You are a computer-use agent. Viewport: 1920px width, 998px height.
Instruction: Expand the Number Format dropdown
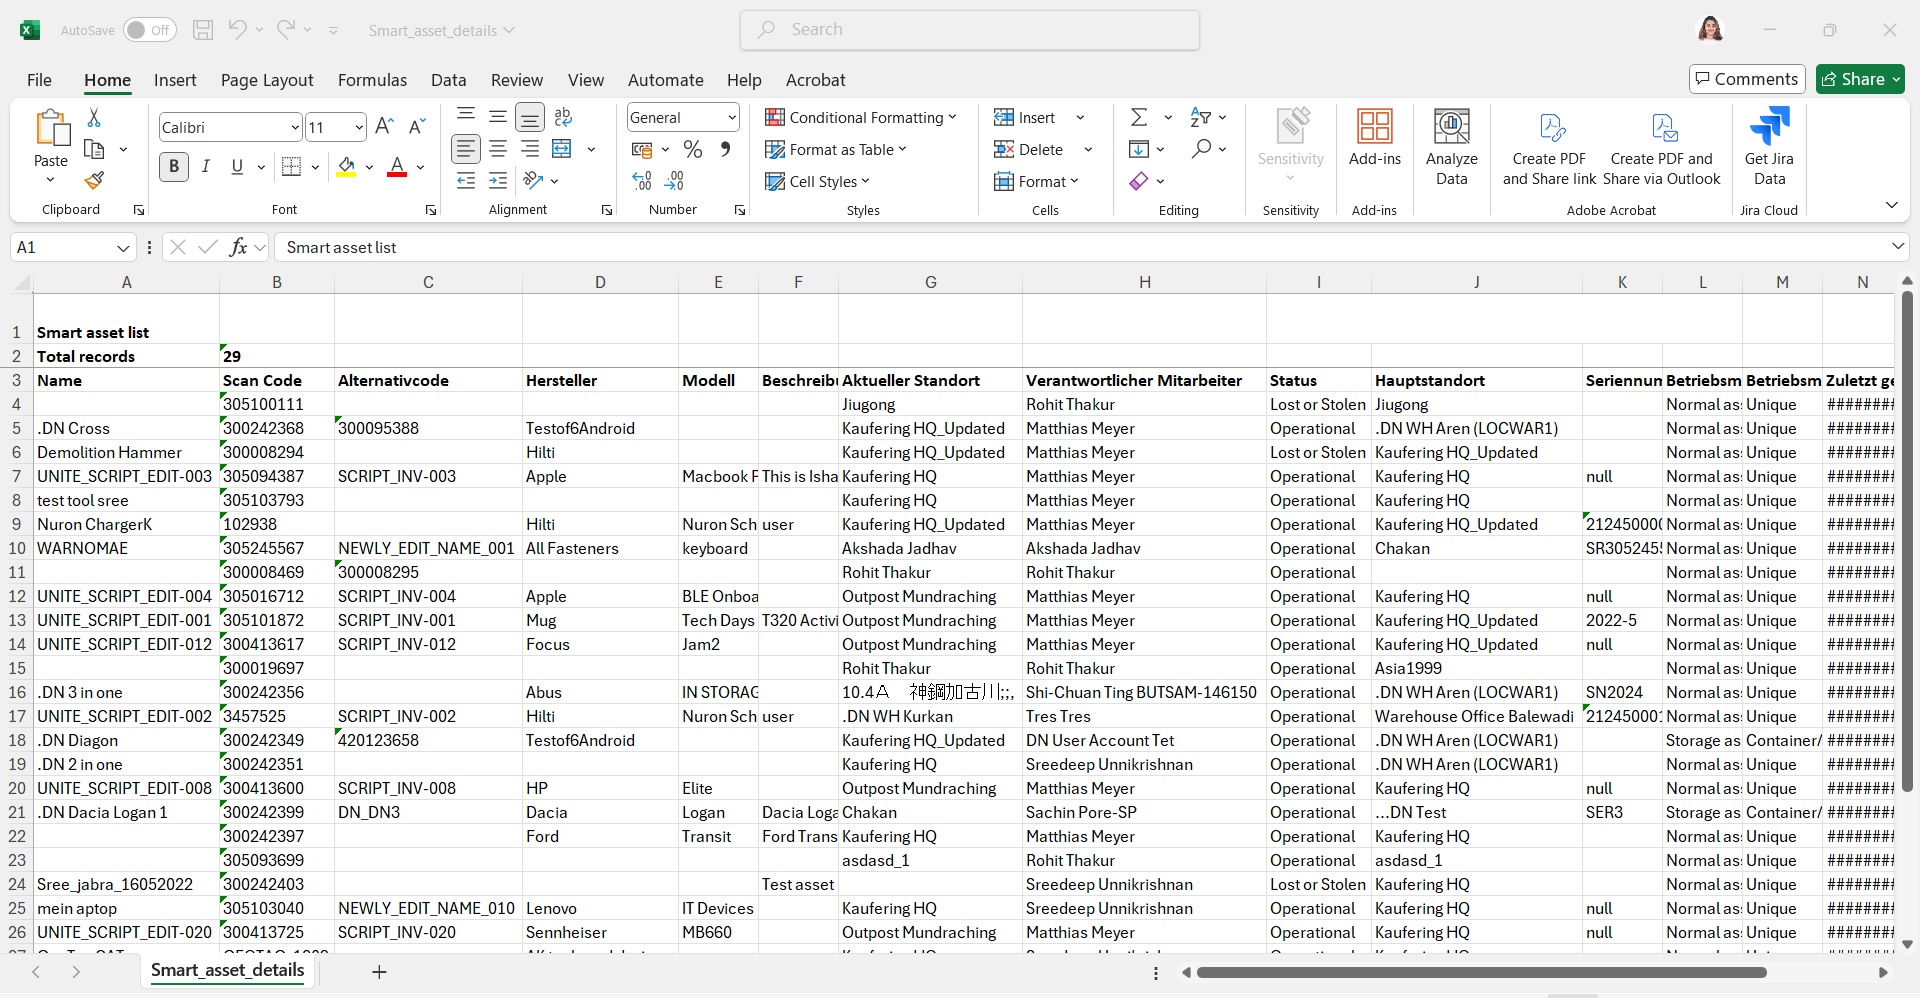click(x=732, y=118)
